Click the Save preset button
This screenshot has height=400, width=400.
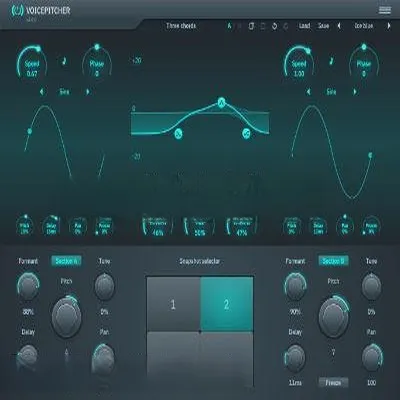click(323, 26)
